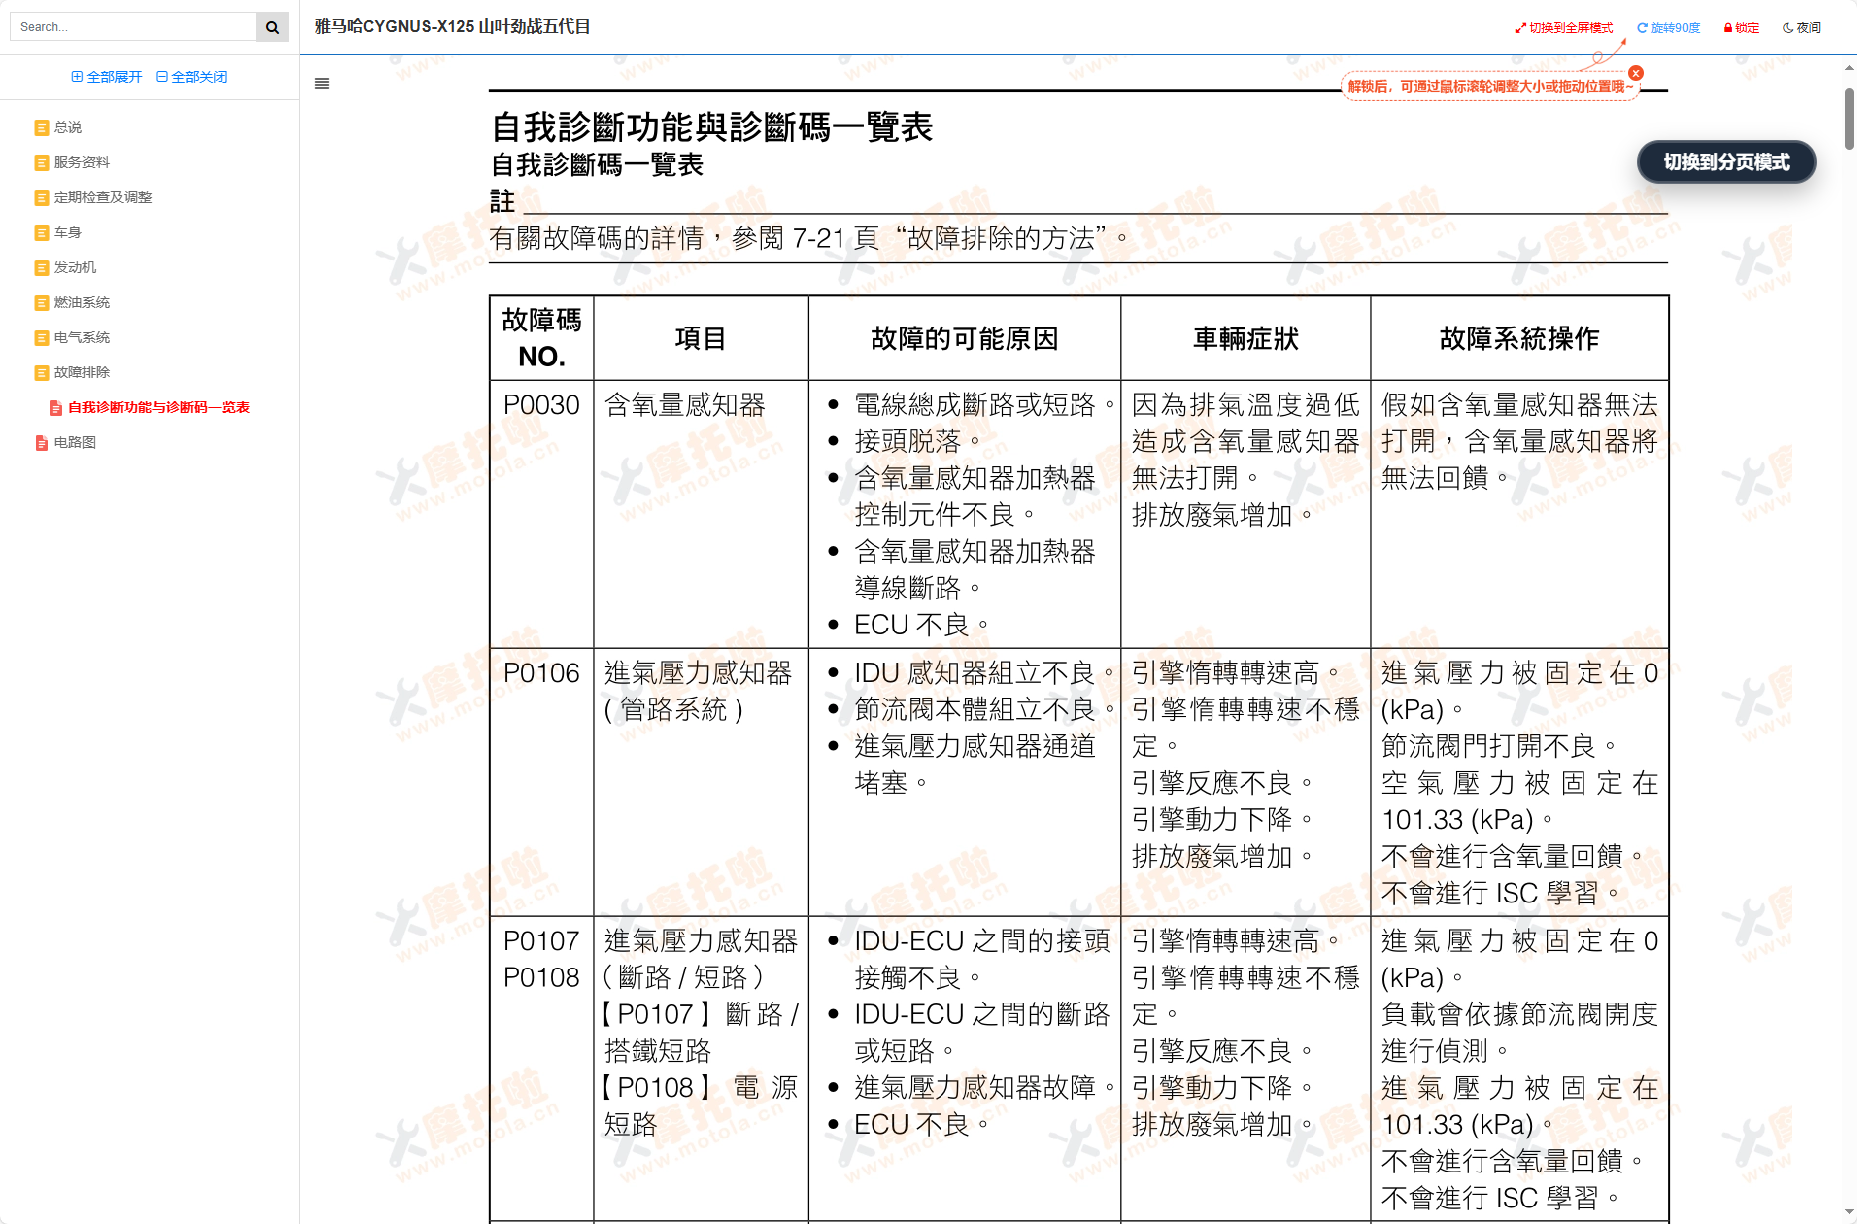Close the orange unlock tip tooltip
The image size is (1857, 1224).
1636,73
